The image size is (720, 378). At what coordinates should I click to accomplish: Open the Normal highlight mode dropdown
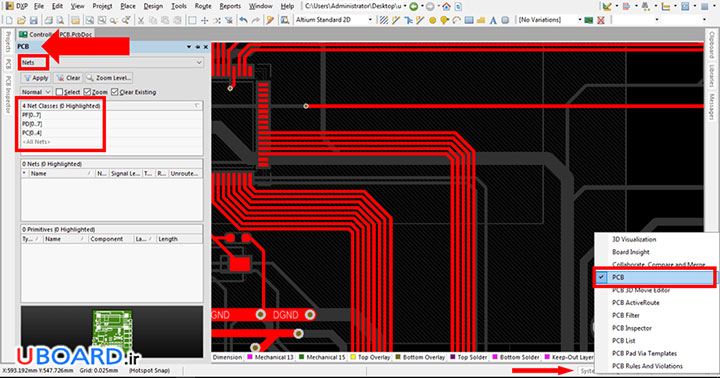click(x=36, y=92)
